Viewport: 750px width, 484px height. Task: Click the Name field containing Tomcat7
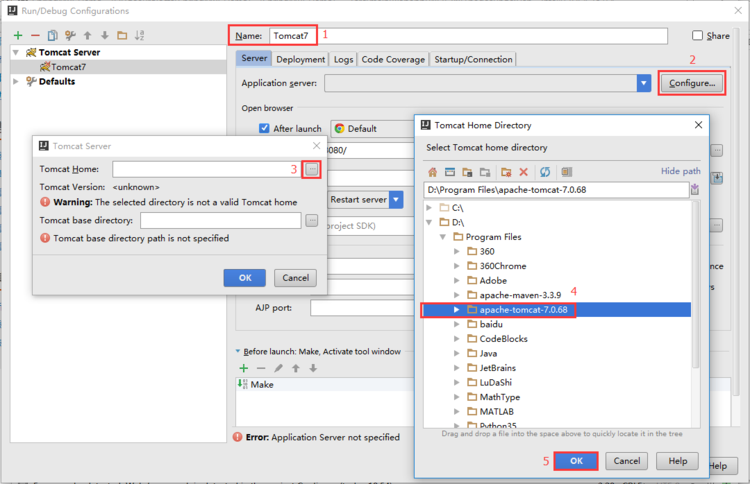click(468, 36)
